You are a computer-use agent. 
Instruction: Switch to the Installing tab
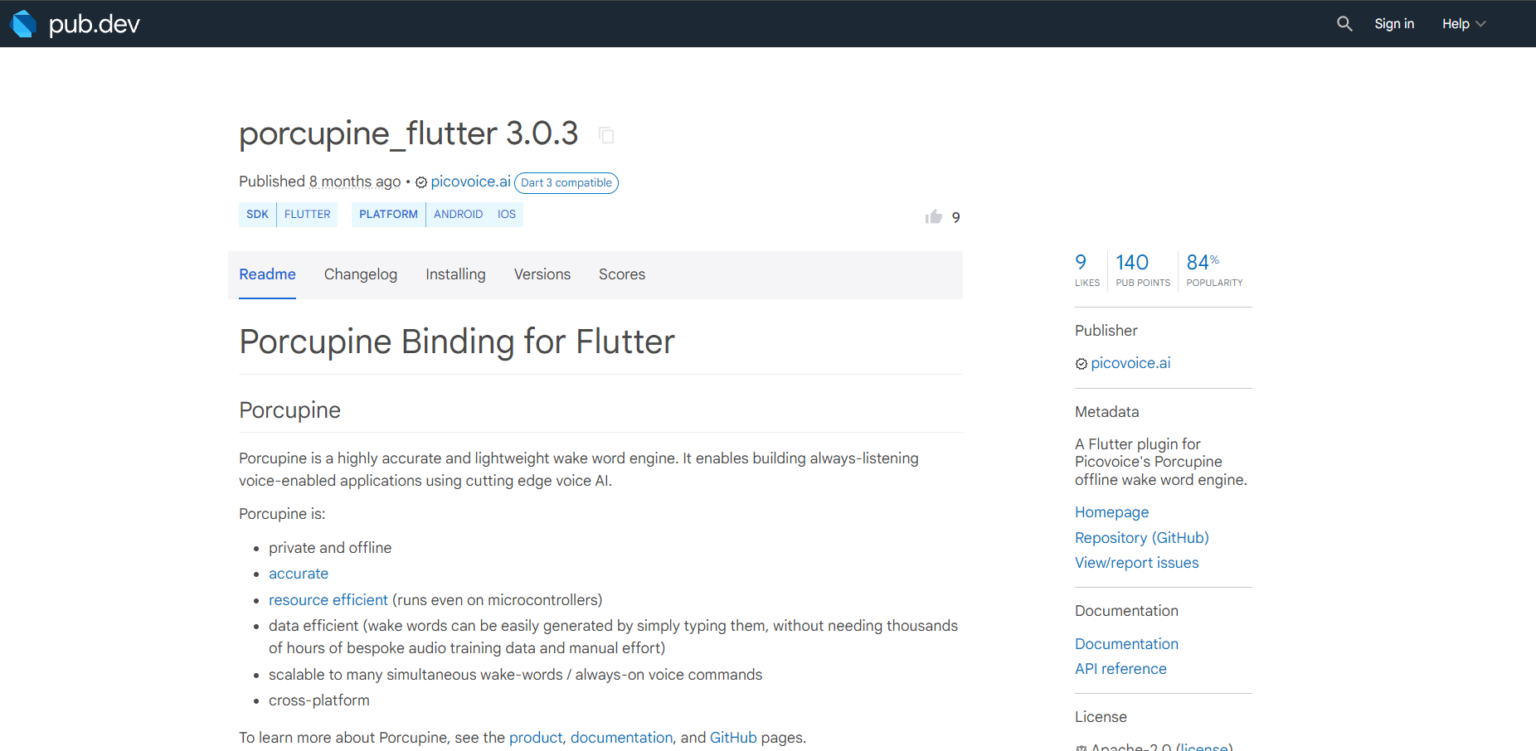pos(455,274)
